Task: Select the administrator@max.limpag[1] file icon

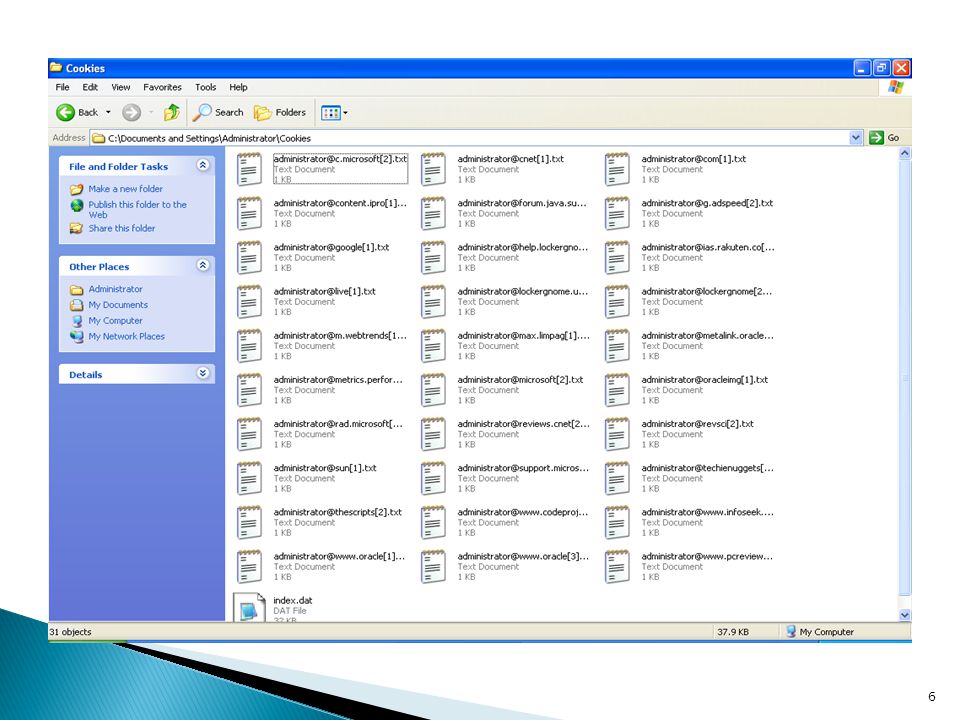Action: 433,345
